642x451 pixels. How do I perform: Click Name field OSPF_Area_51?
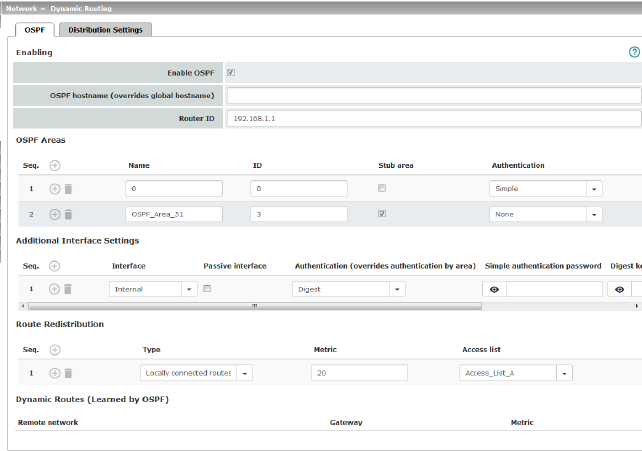(x=174, y=214)
